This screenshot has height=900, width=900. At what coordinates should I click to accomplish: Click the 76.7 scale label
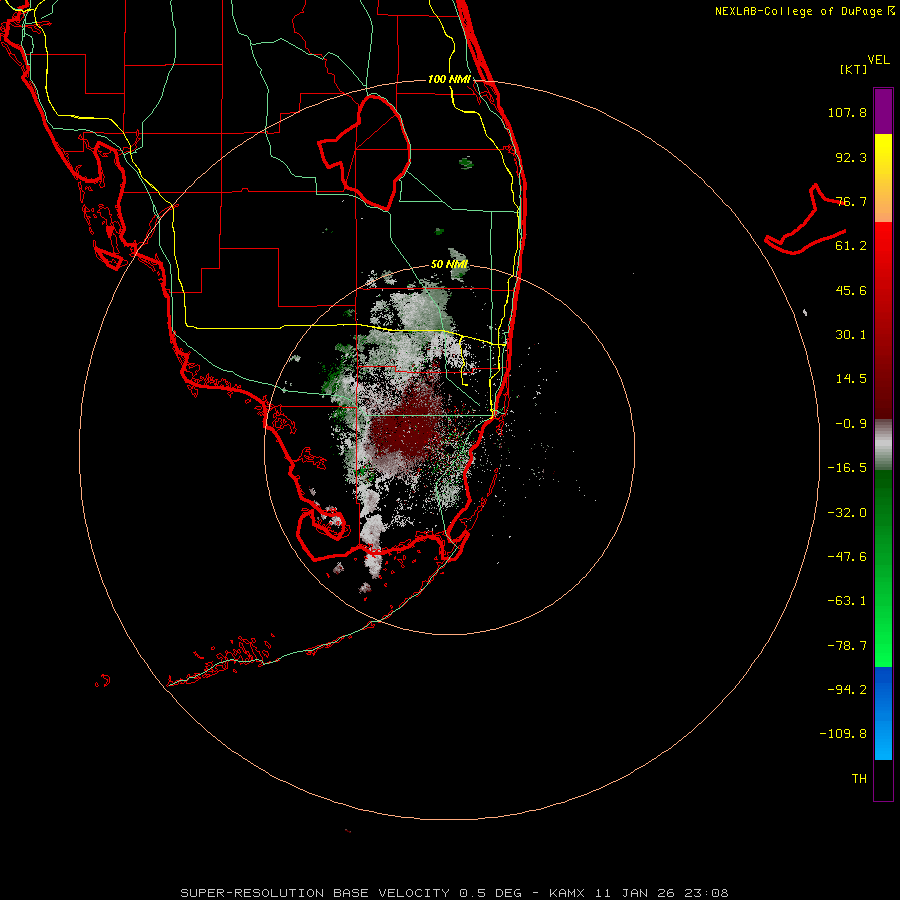click(x=851, y=201)
